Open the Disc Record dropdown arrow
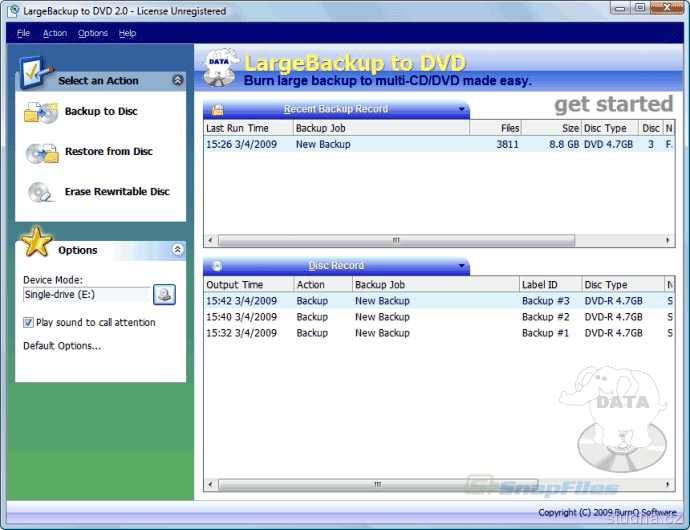Image resolution: width=690 pixels, height=530 pixels. click(461, 266)
